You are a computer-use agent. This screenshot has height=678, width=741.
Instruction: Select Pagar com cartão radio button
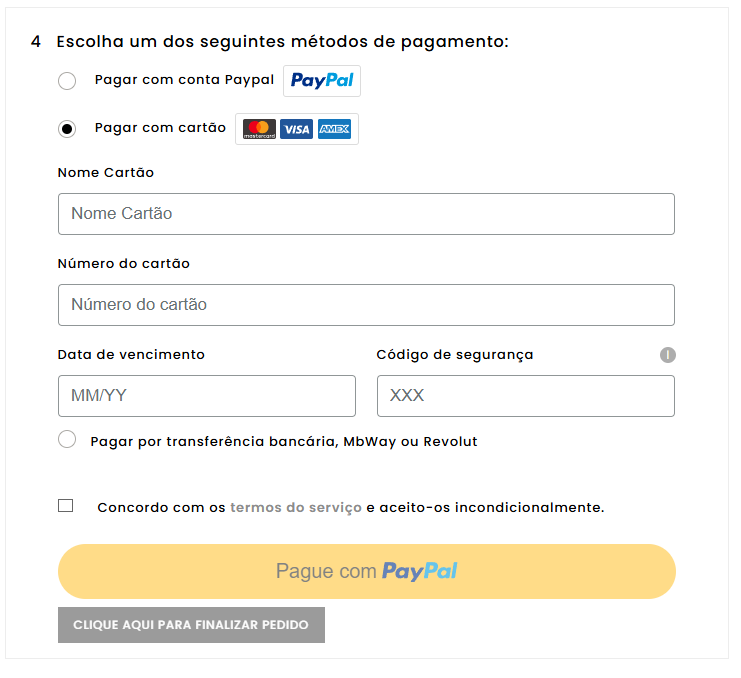pyautogui.click(x=67, y=129)
